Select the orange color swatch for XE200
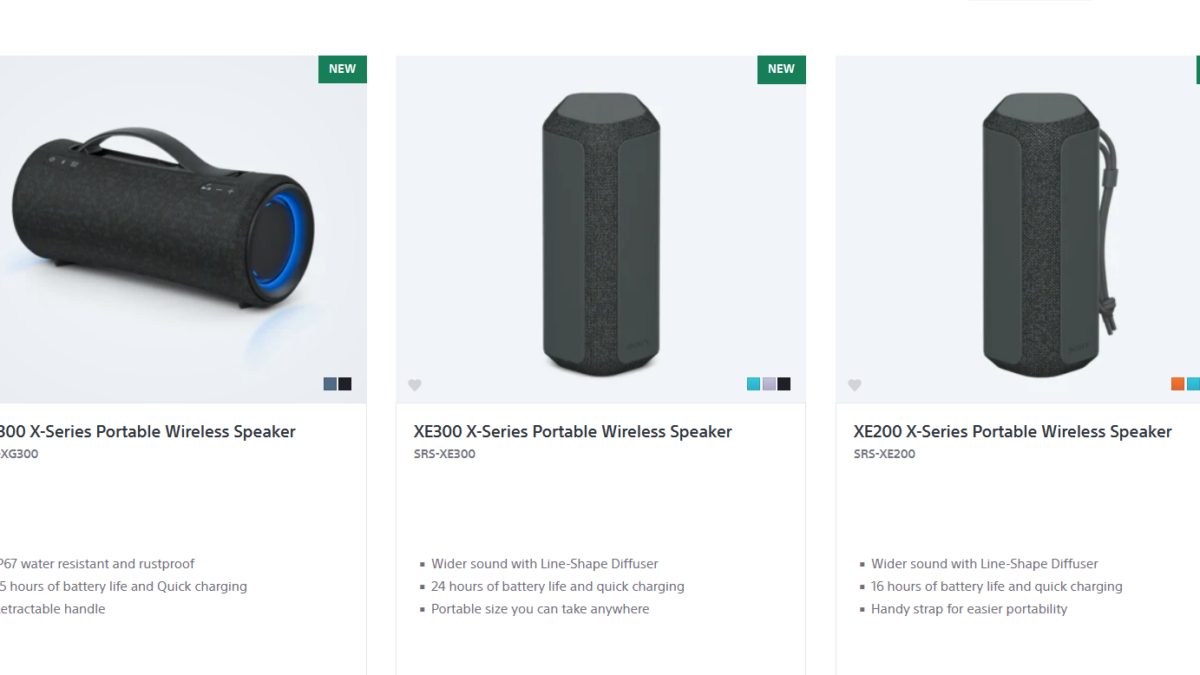This screenshot has height=675, width=1200. pos(1178,384)
